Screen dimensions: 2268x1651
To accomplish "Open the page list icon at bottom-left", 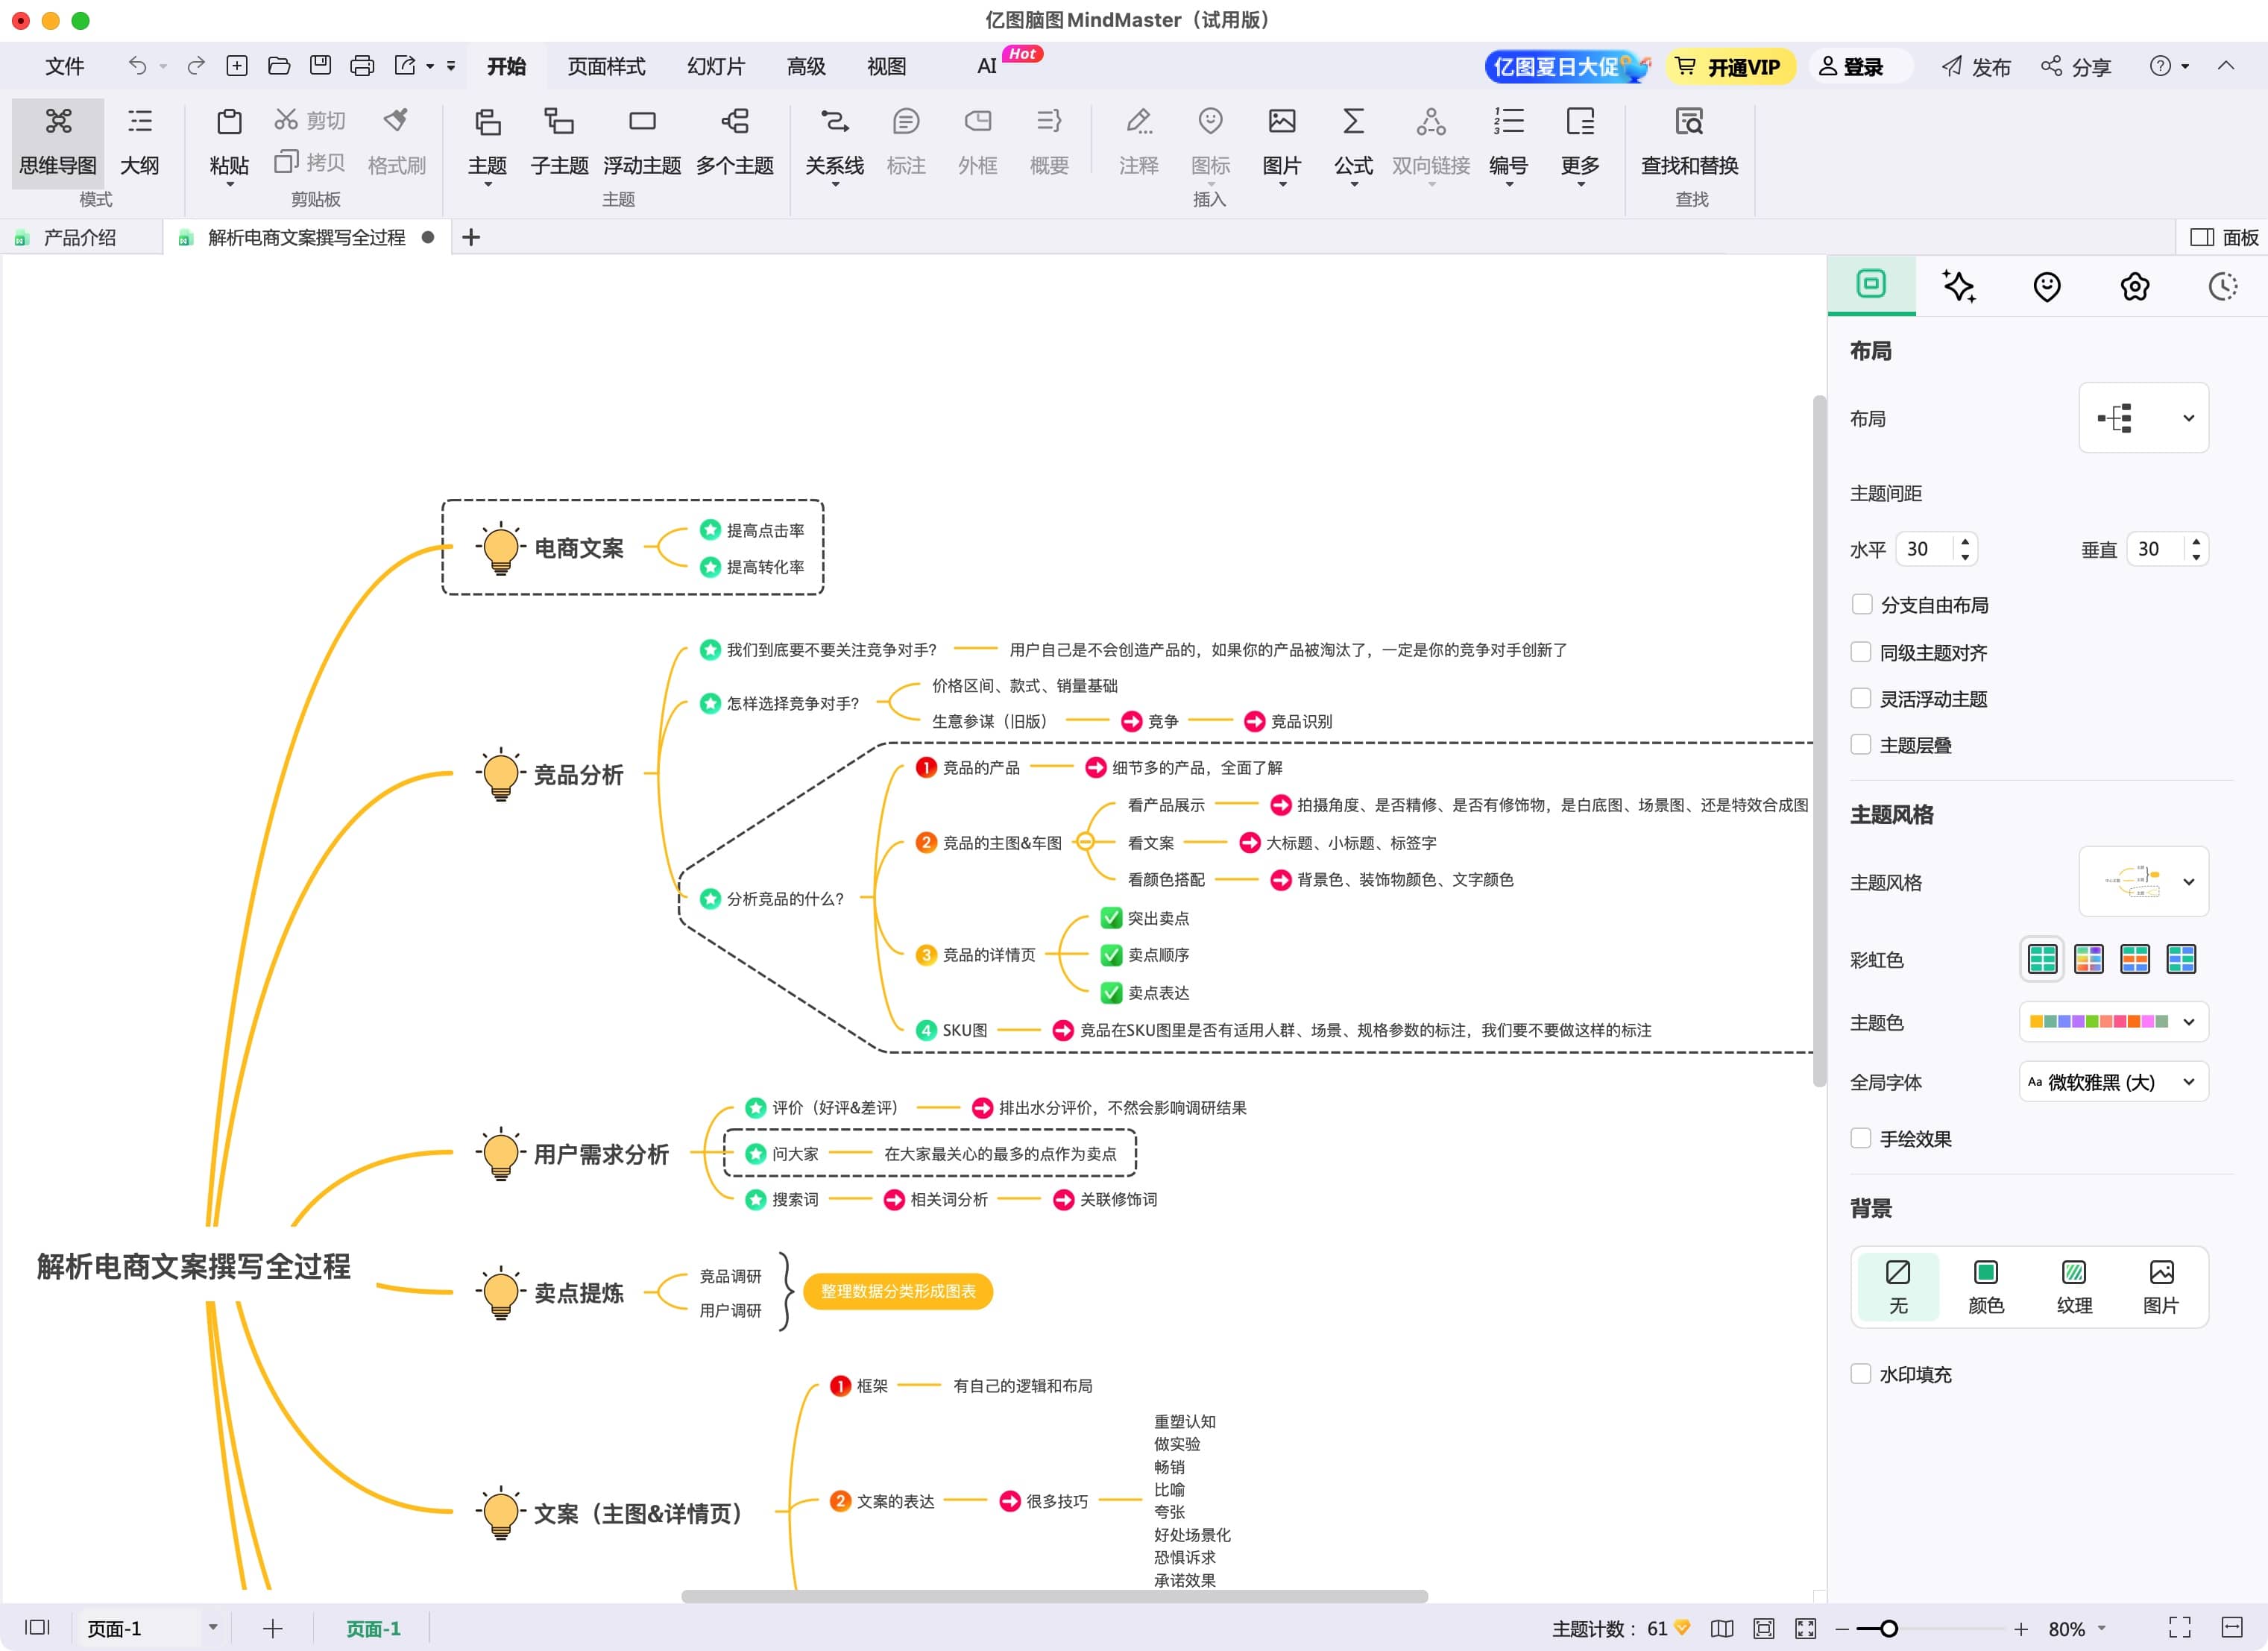I will [37, 1628].
